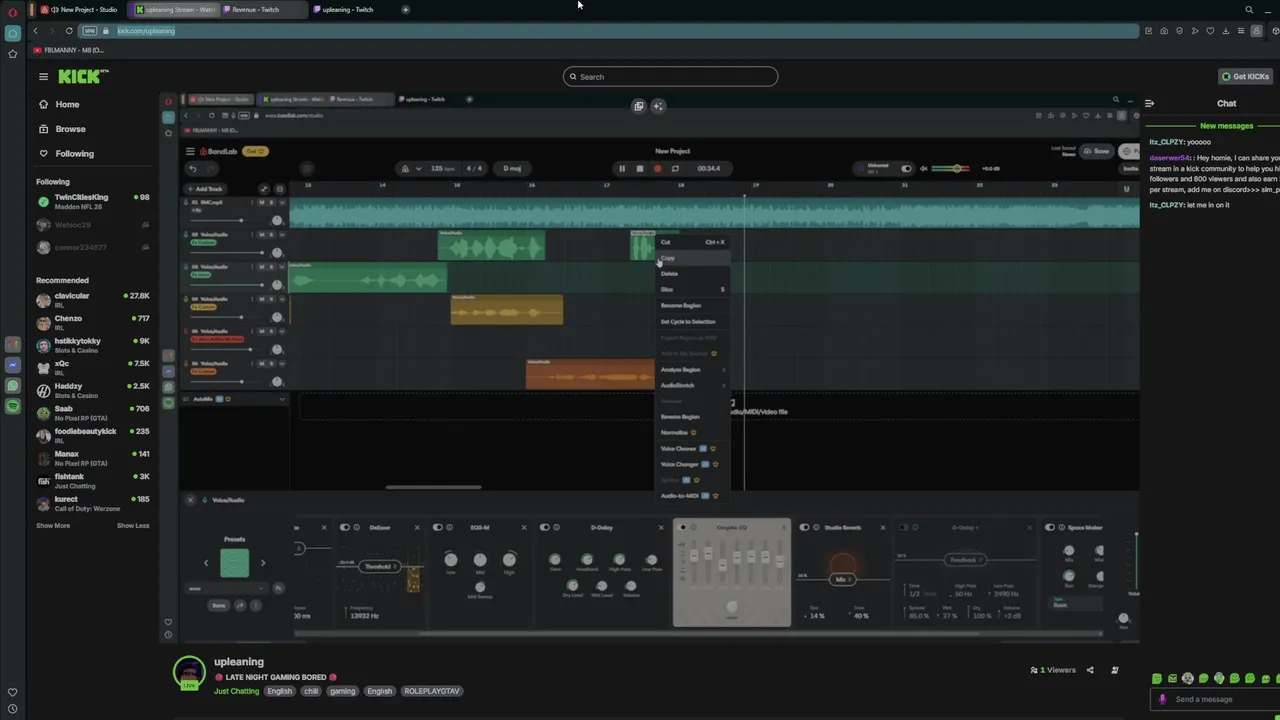Image resolution: width=1280 pixels, height=720 pixels.
Task: Remove the DeEsser effect with X
Action: pos(417,527)
